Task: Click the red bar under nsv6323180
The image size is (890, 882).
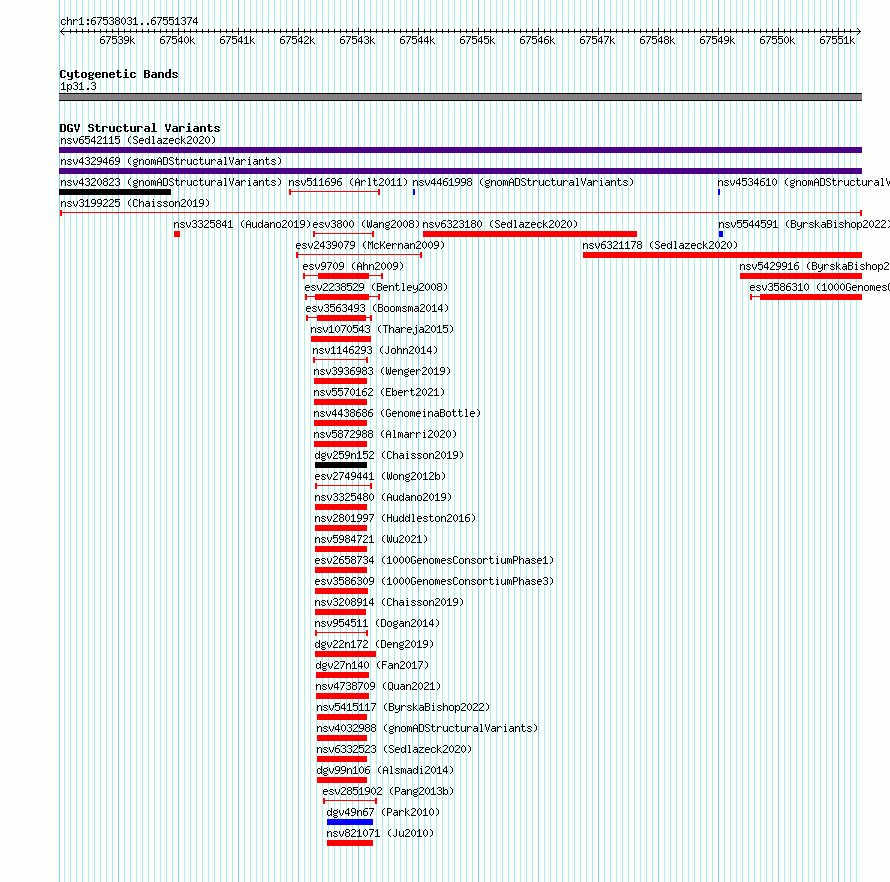Action: (x=530, y=234)
